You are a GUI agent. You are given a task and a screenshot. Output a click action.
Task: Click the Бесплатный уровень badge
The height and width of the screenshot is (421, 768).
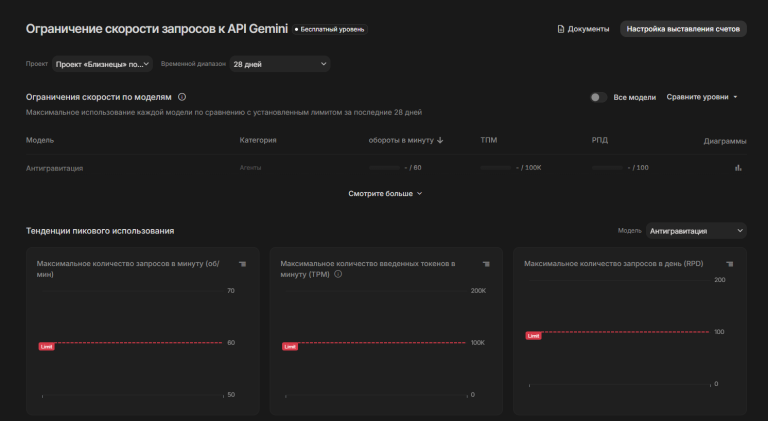(x=330, y=29)
